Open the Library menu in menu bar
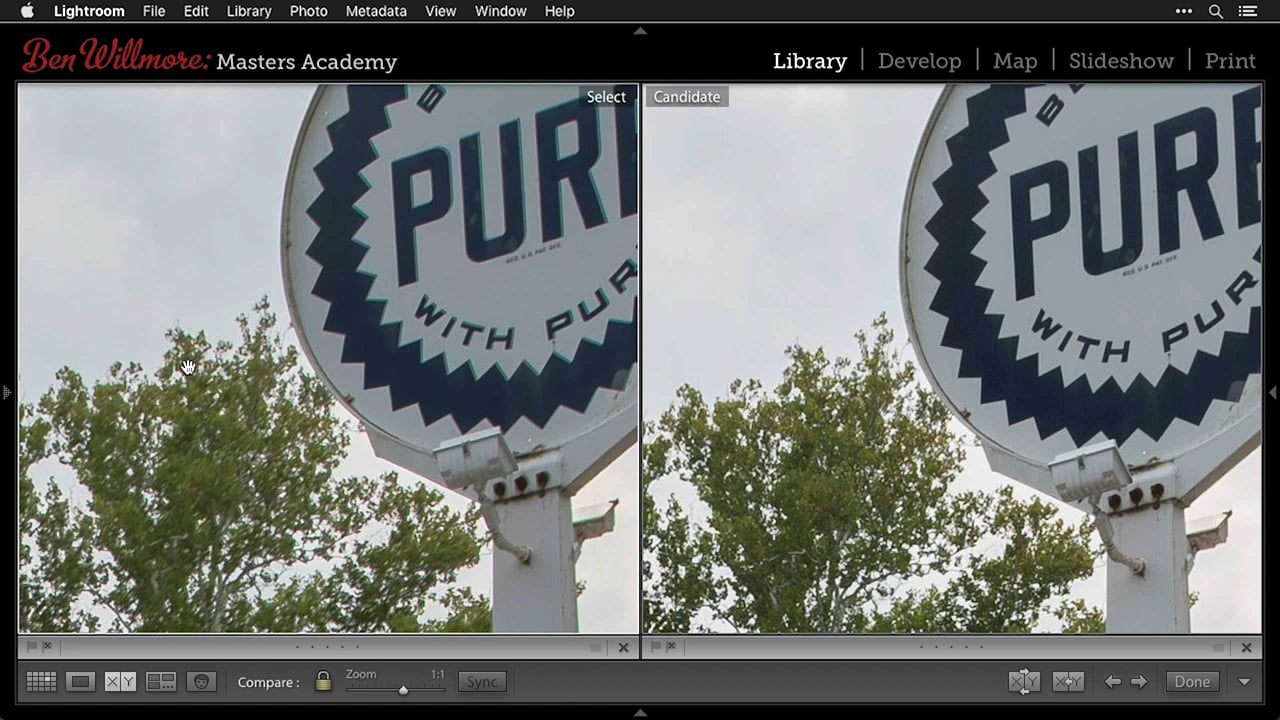 [x=249, y=11]
